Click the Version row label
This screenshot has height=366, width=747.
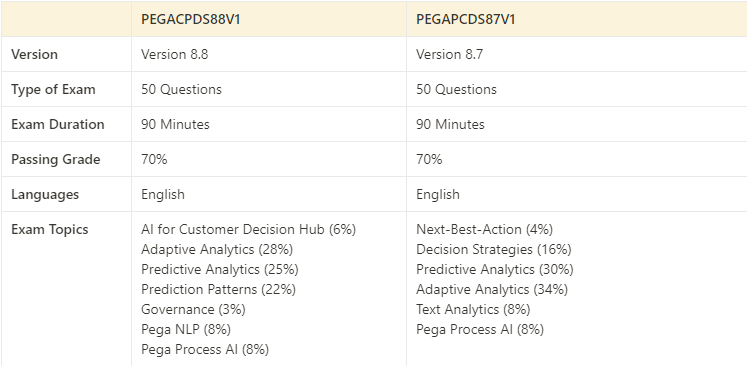pyautogui.click(x=34, y=54)
